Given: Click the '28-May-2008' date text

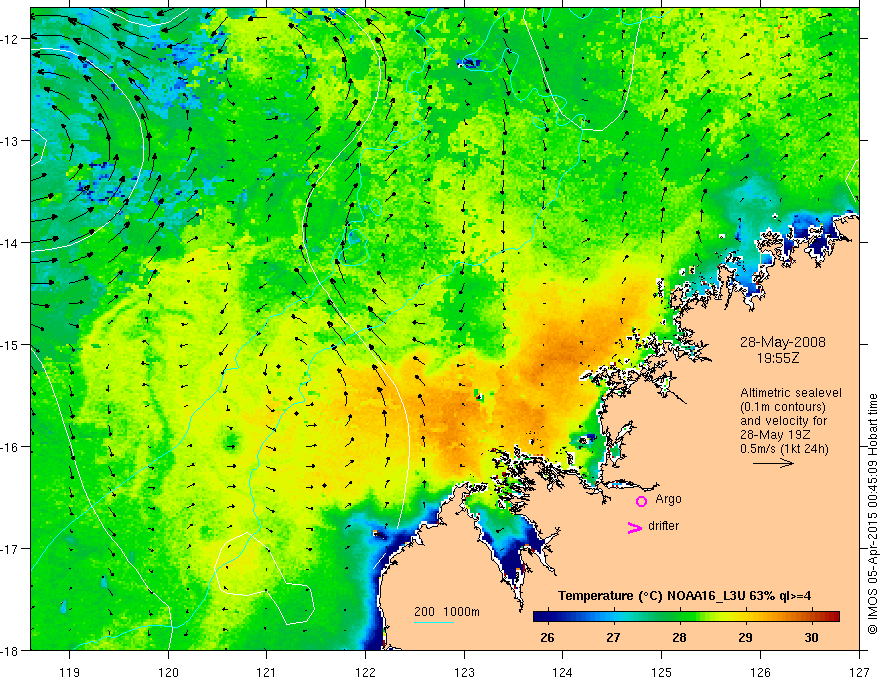Looking at the screenshot, I should coord(783,342).
